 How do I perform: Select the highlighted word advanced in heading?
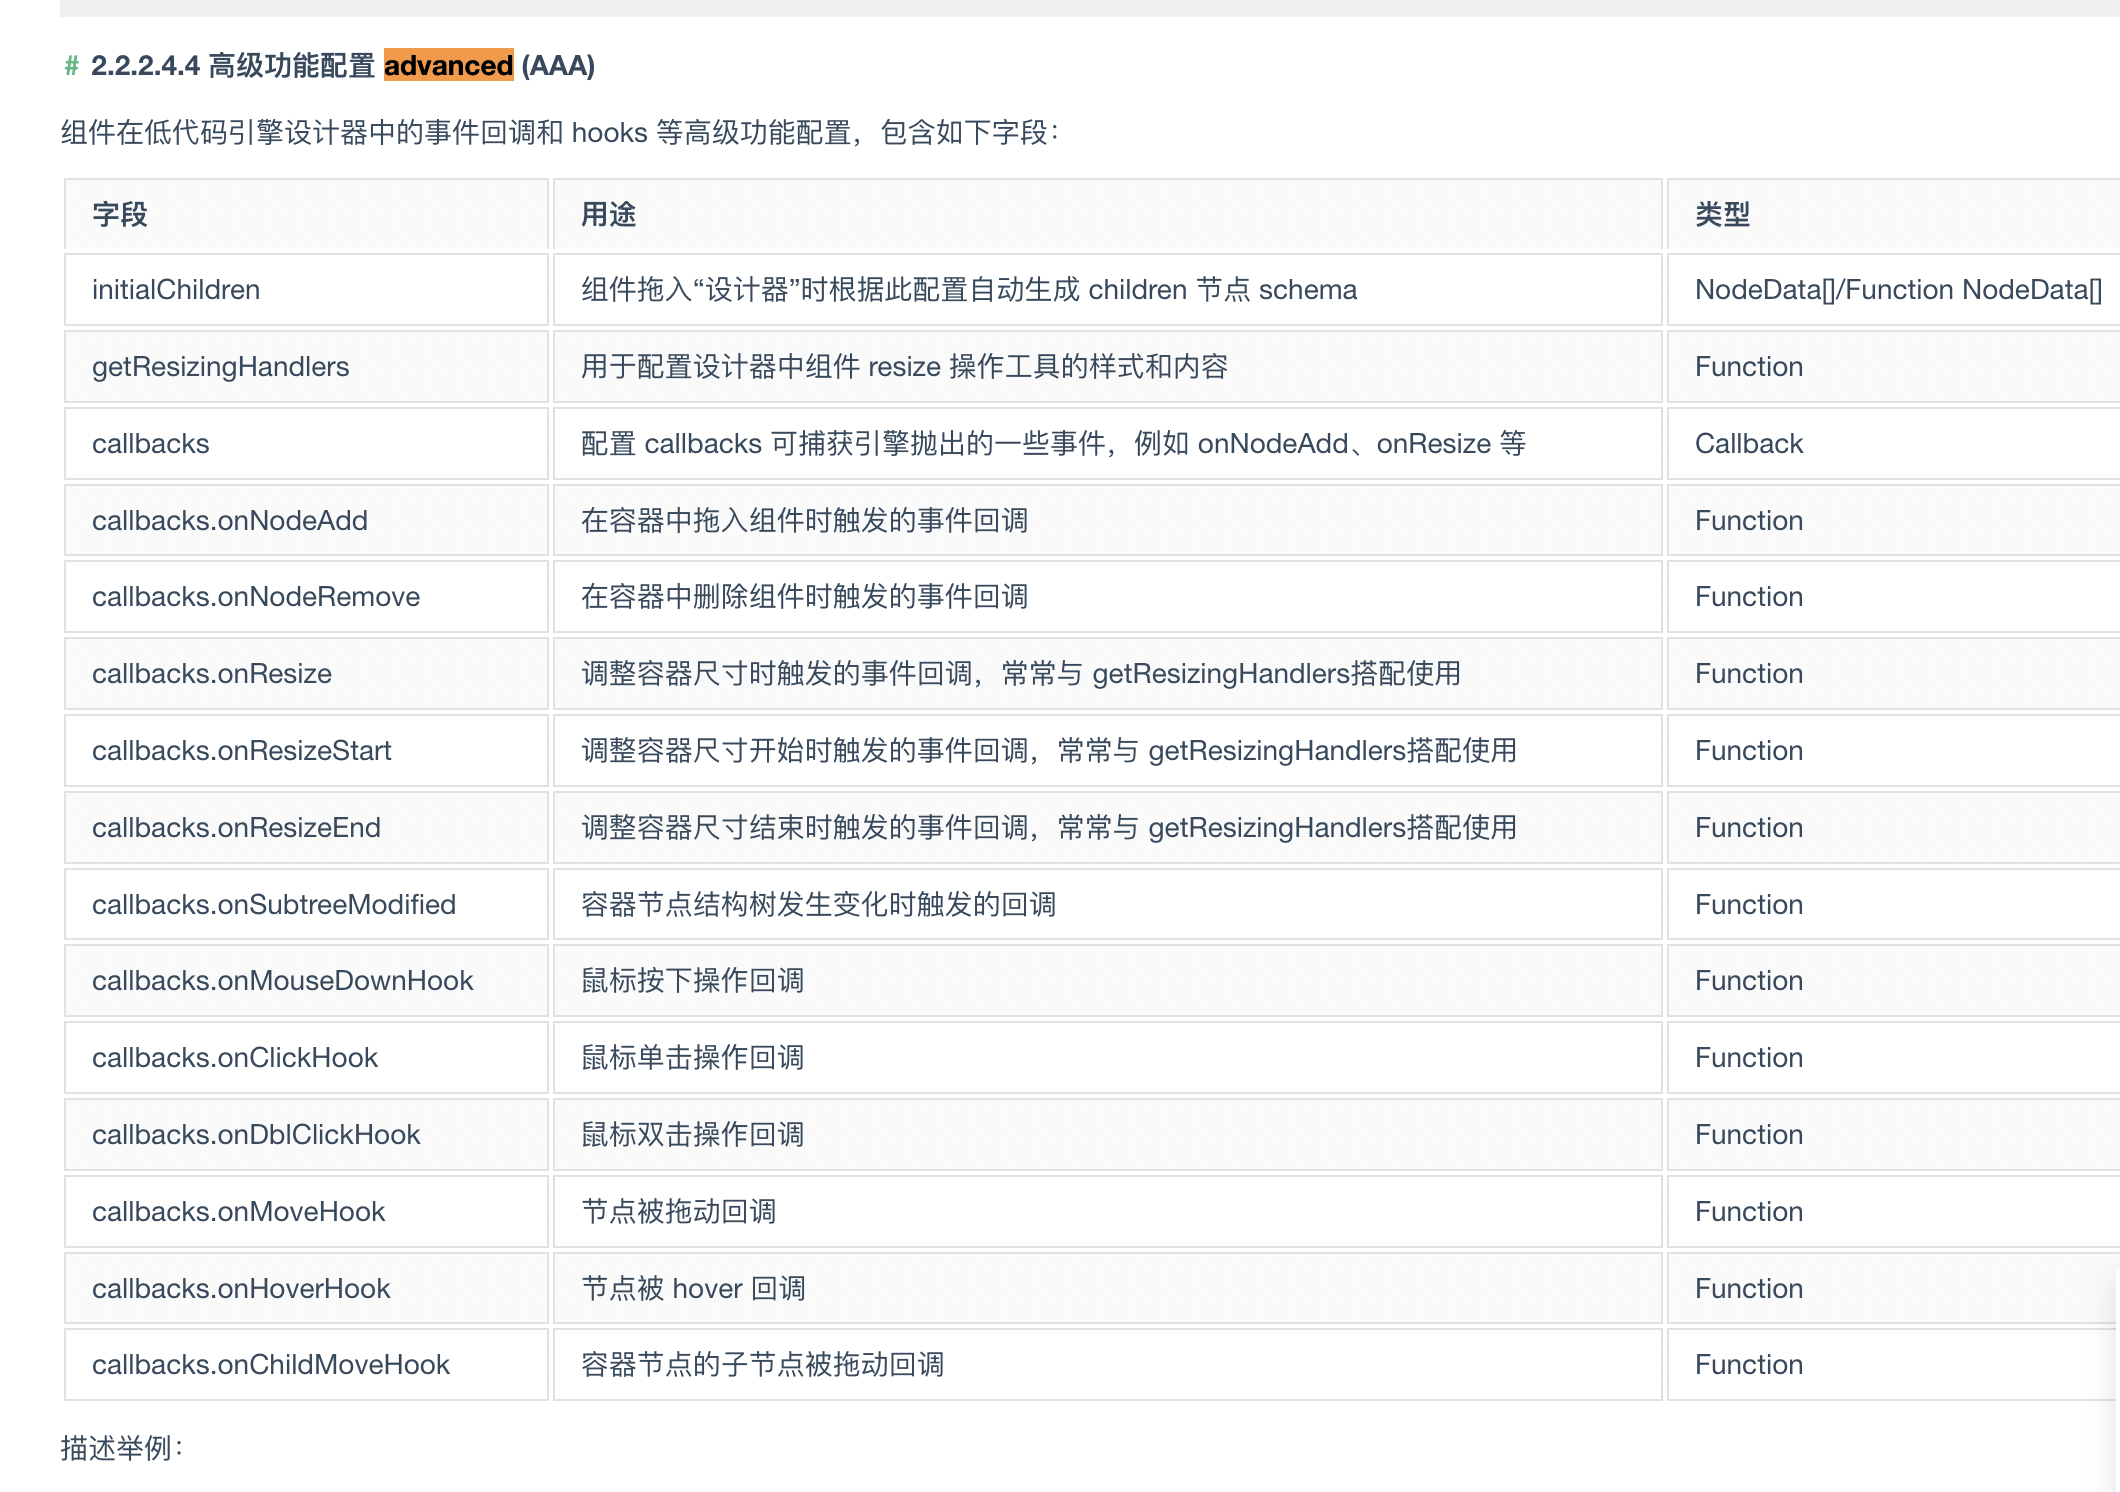click(447, 67)
